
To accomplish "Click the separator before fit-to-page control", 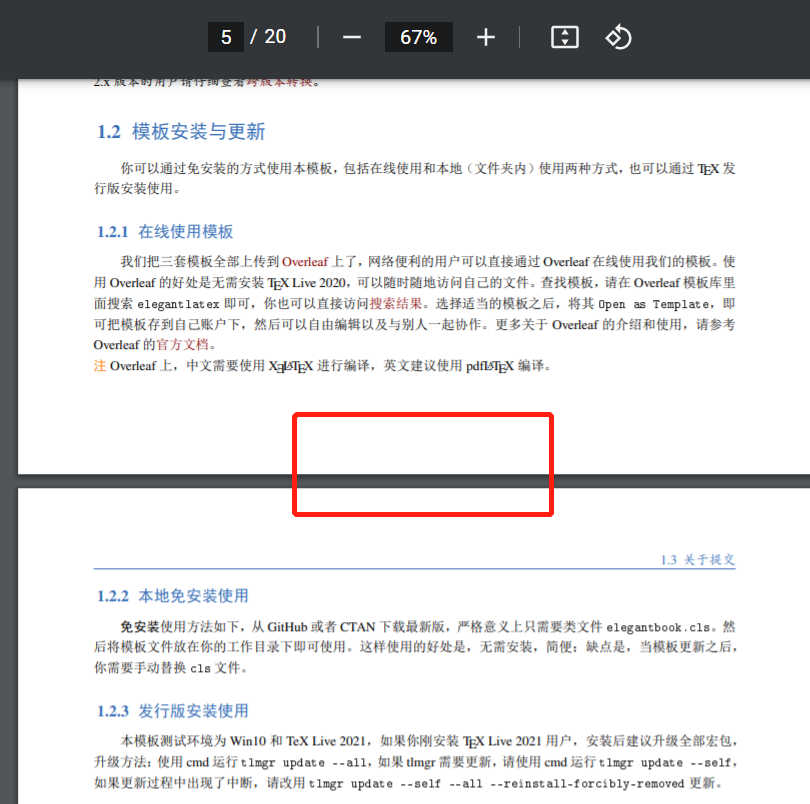I will (x=521, y=37).
